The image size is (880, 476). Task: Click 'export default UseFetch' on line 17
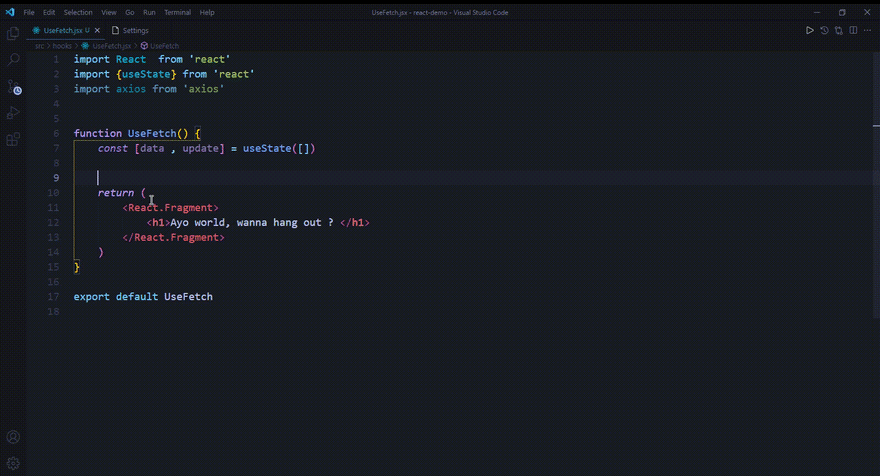[143, 297]
